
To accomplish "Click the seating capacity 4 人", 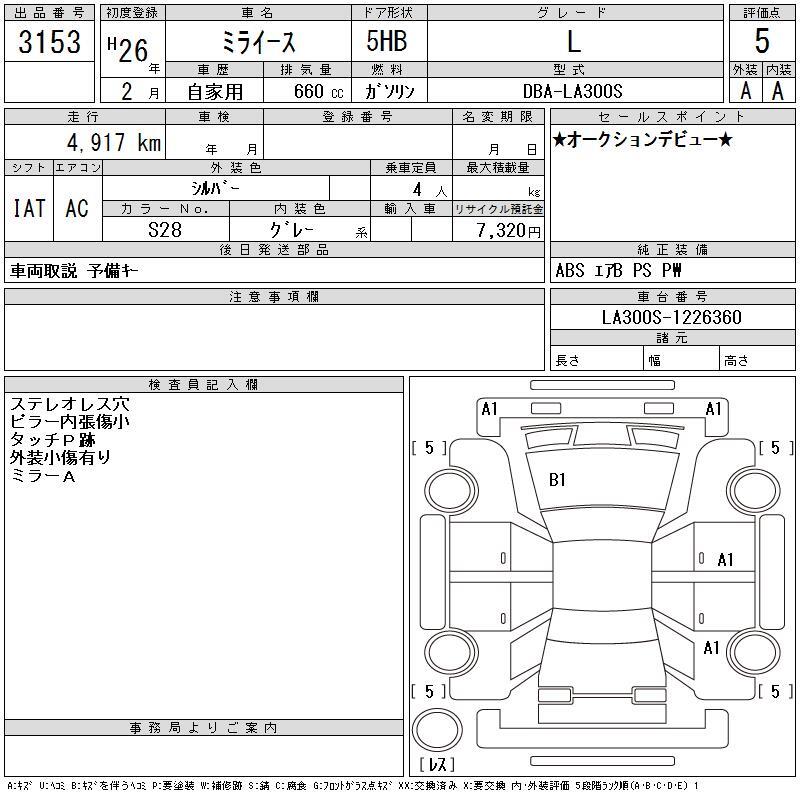I will [x=429, y=190].
